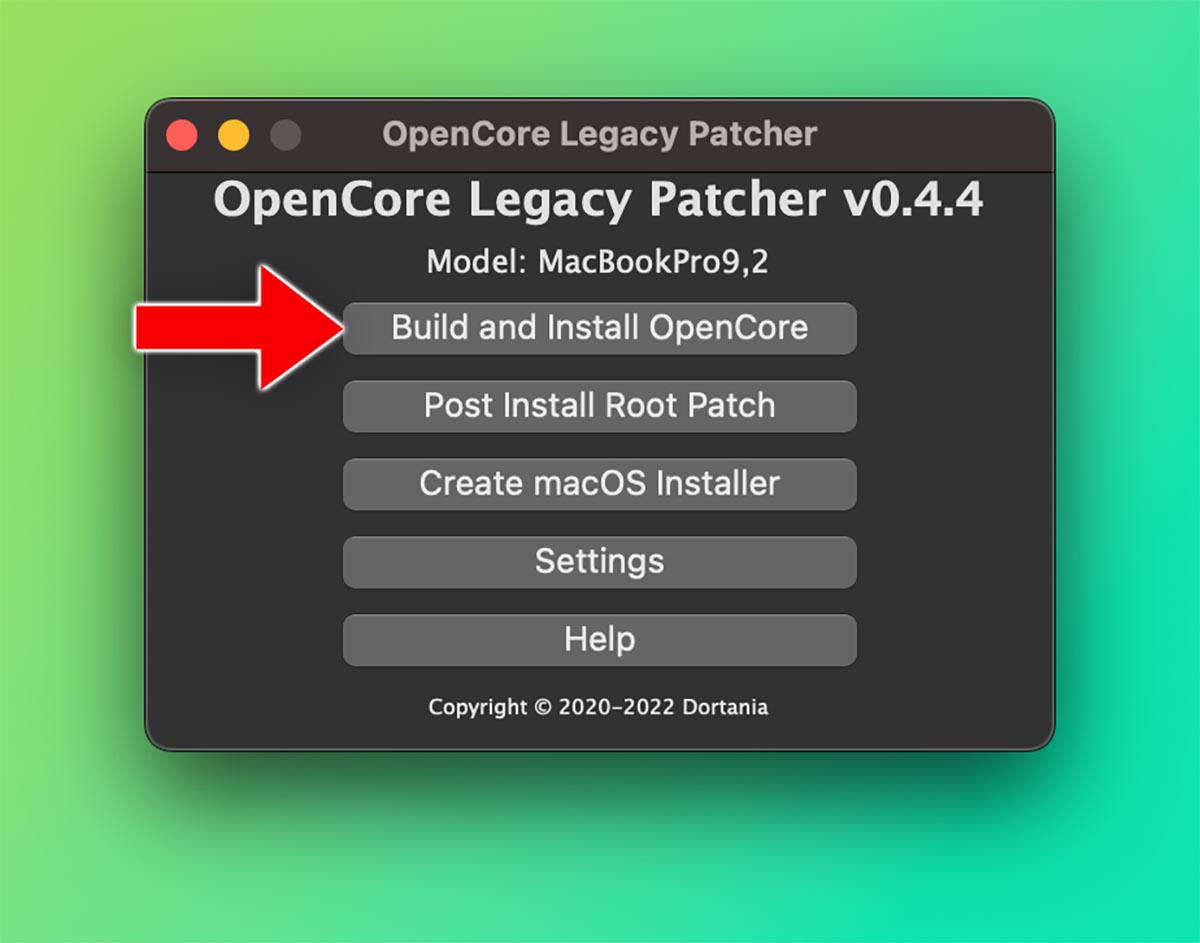
Task: Click the empty dark area right of Help
Action: coord(953,640)
